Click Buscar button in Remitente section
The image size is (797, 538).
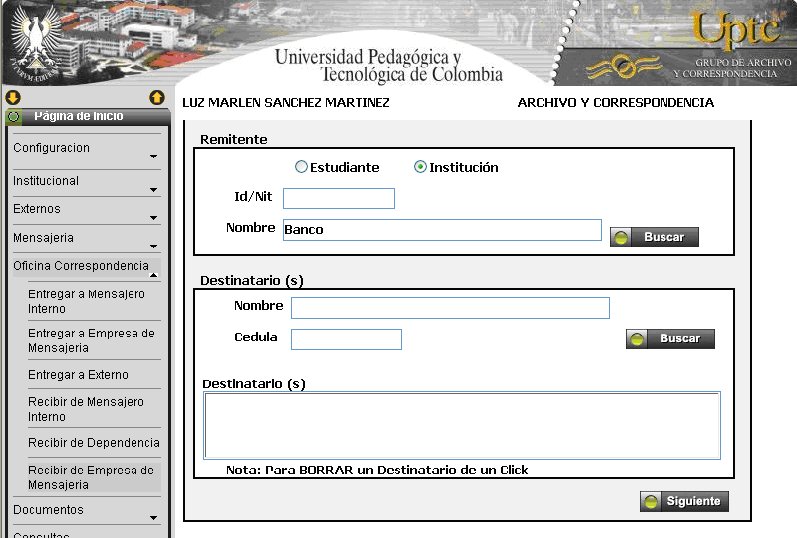pos(654,237)
